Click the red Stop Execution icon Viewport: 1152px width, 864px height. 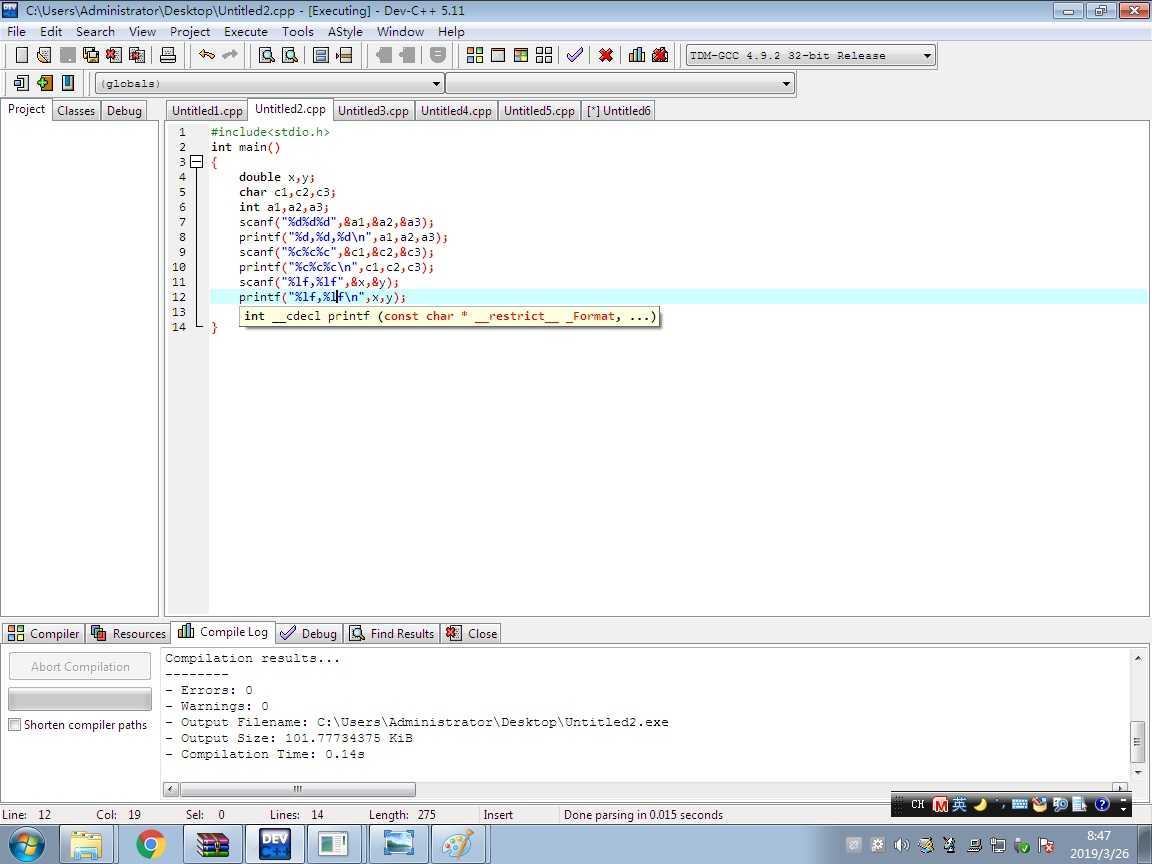[605, 55]
